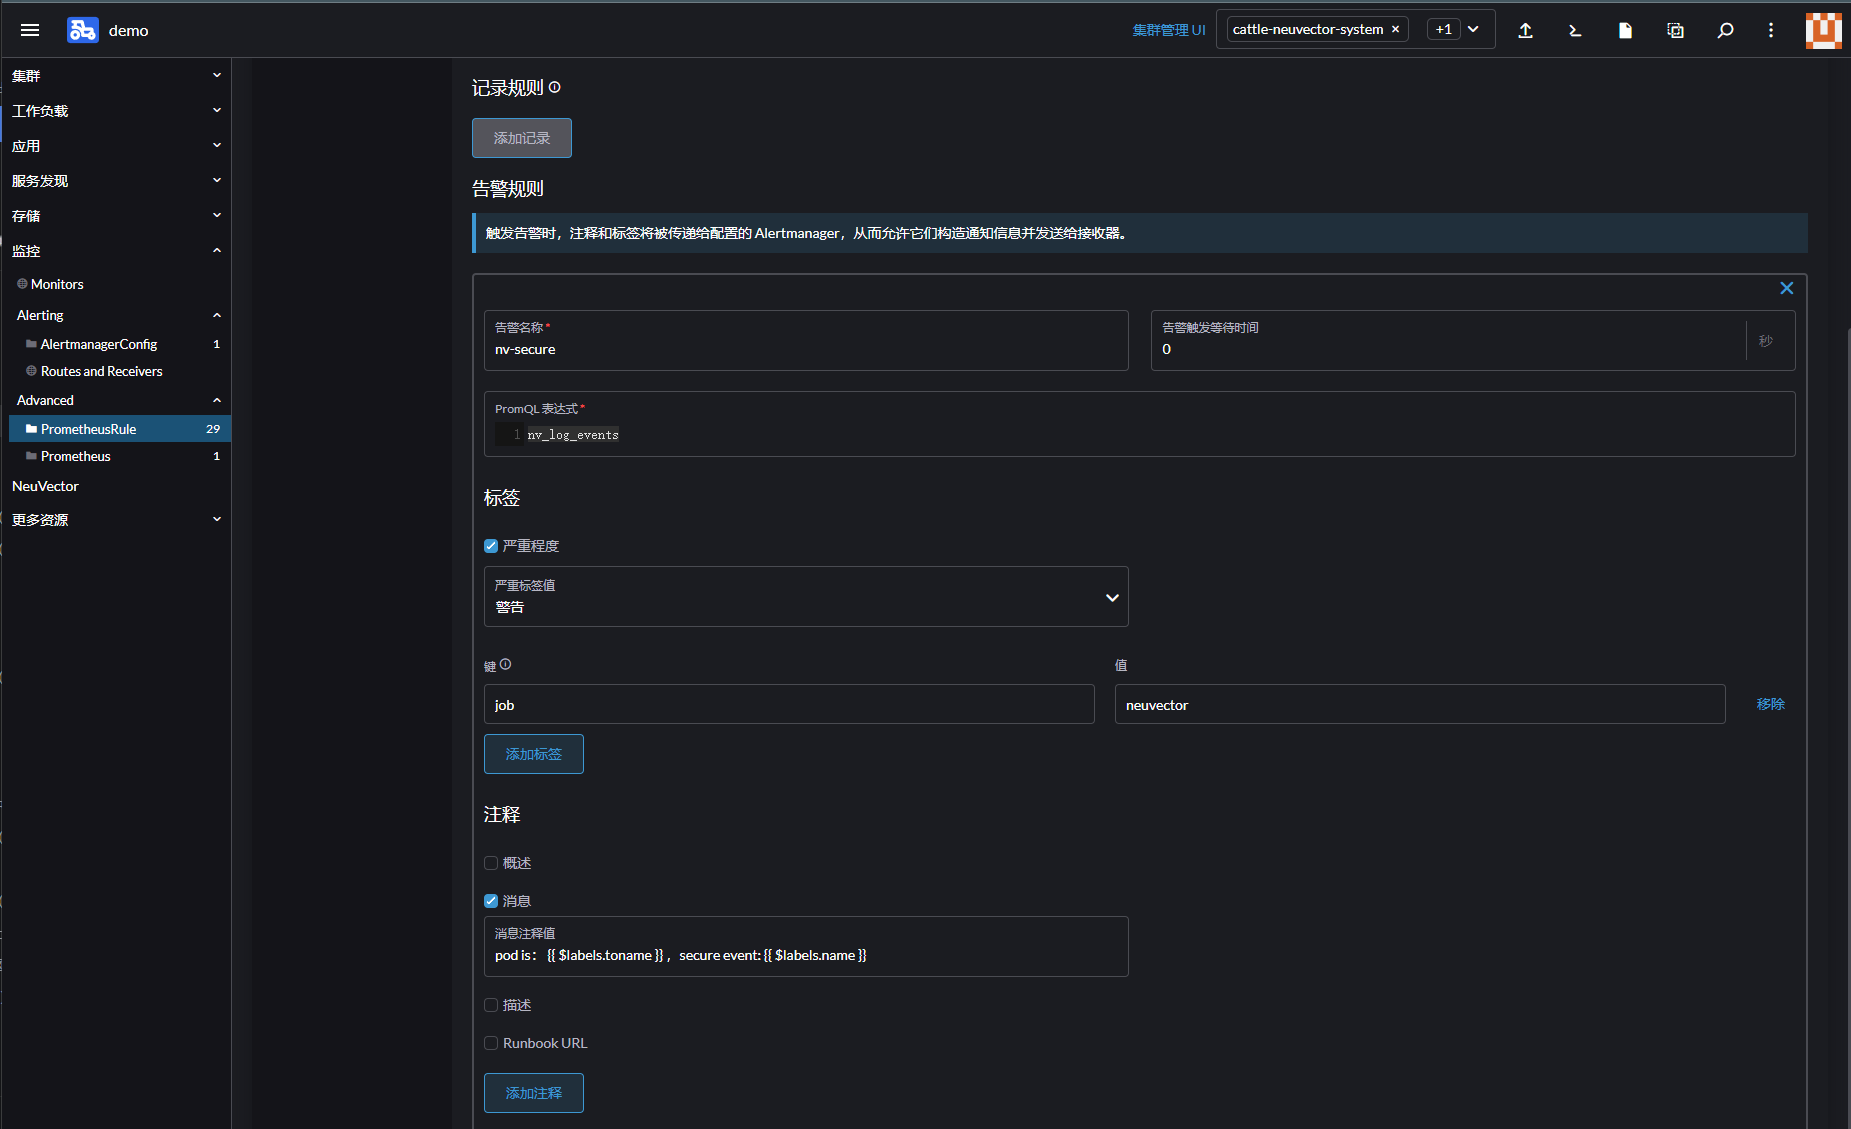Open the 集群管理 UI link

pos(1168,30)
